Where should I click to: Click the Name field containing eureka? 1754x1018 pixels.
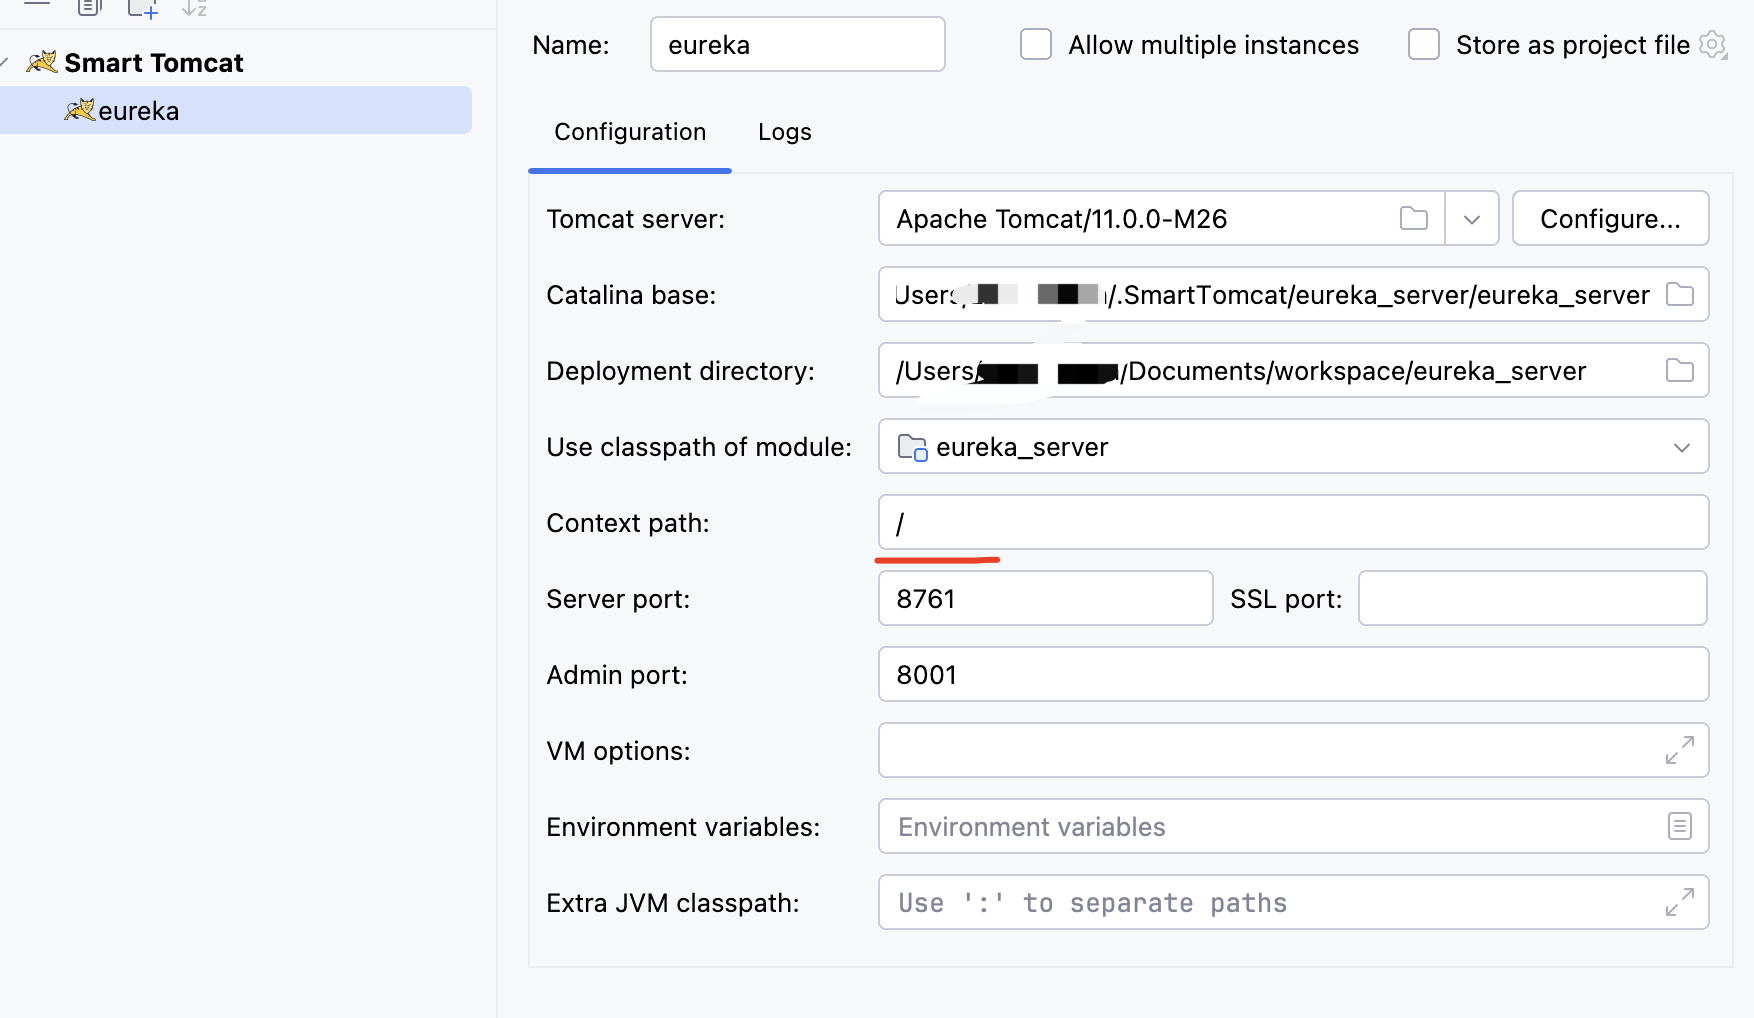(x=797, y=44)
